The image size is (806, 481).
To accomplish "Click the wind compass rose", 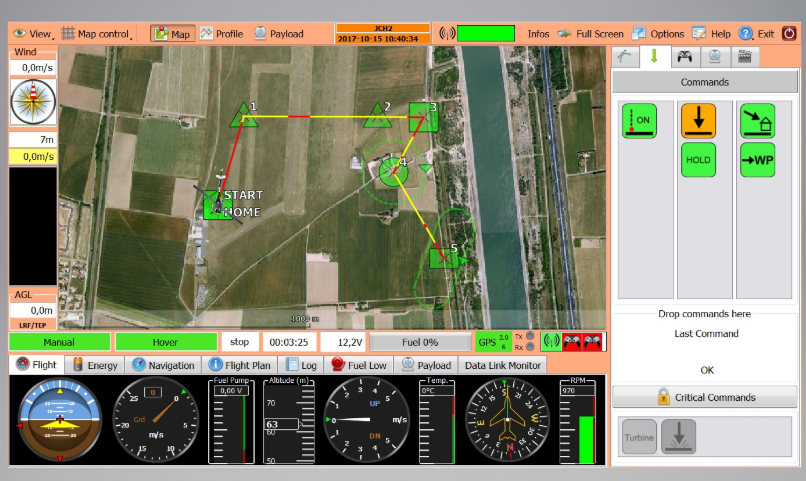I will [33, 102].
